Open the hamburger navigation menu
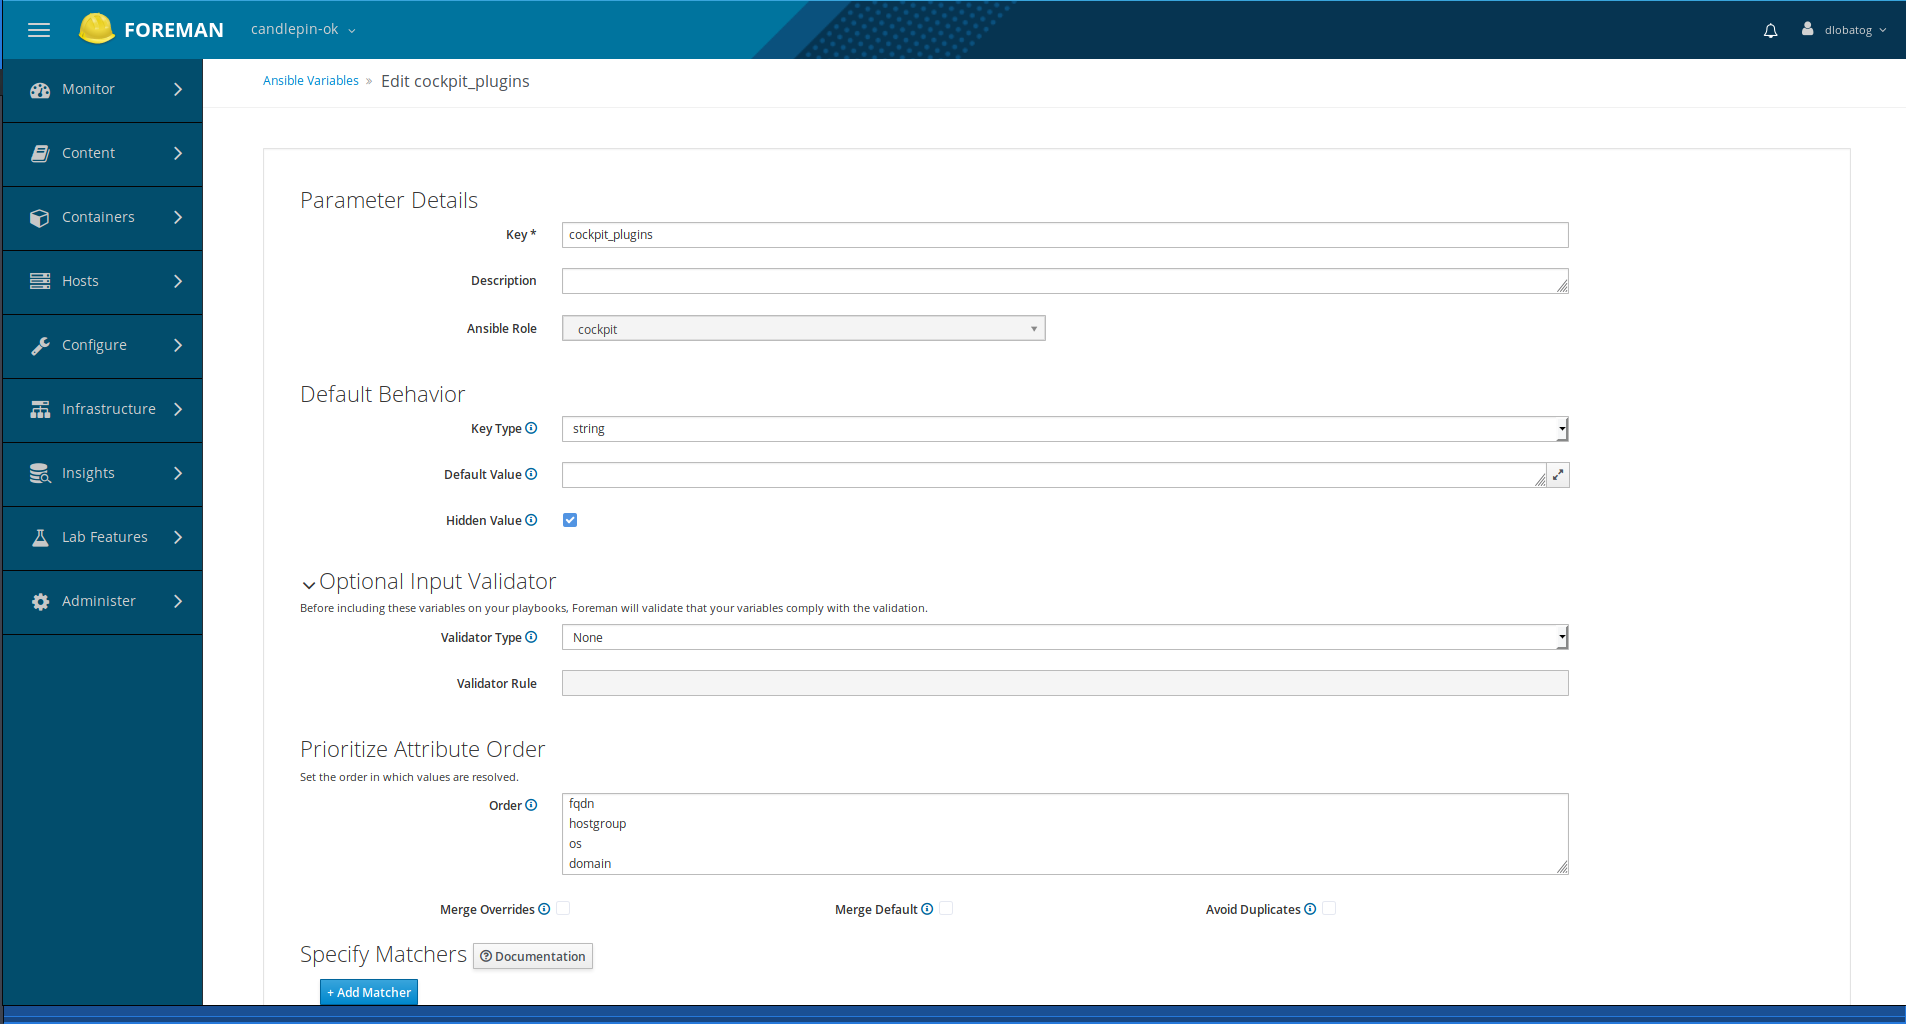 point(39,30)
